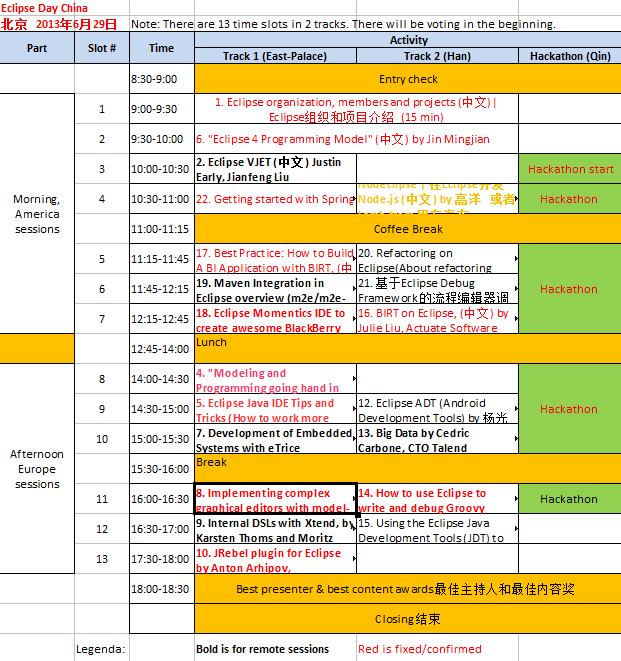This screenshot has width=621, height=661.
Task: Click the "15:30-16:00" time cell
Action: coord(161,468)
